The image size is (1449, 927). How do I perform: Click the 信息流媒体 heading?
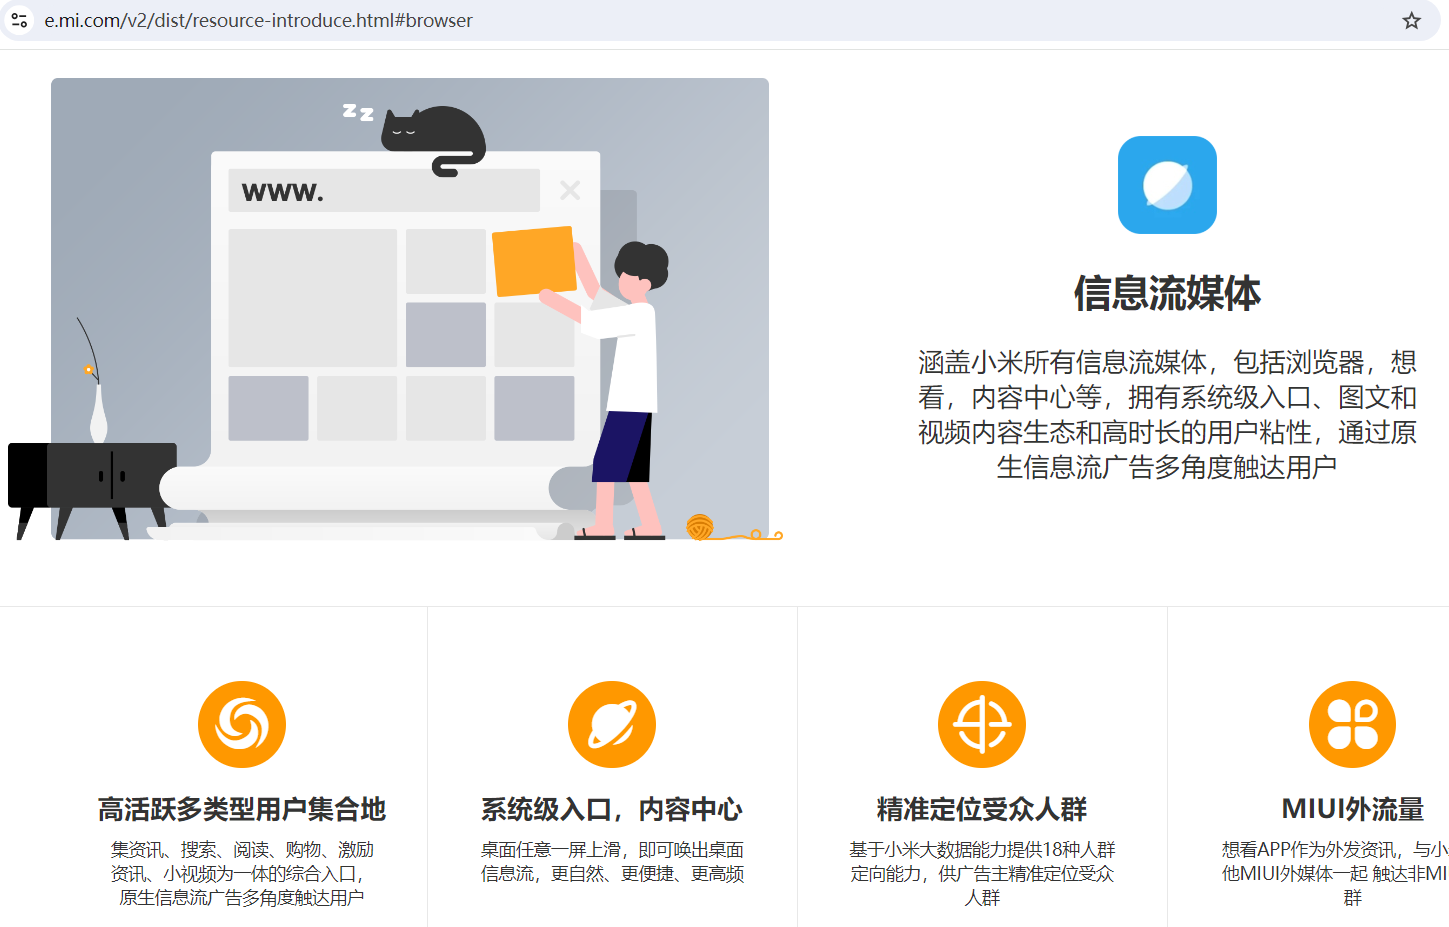coord(1167,293)
